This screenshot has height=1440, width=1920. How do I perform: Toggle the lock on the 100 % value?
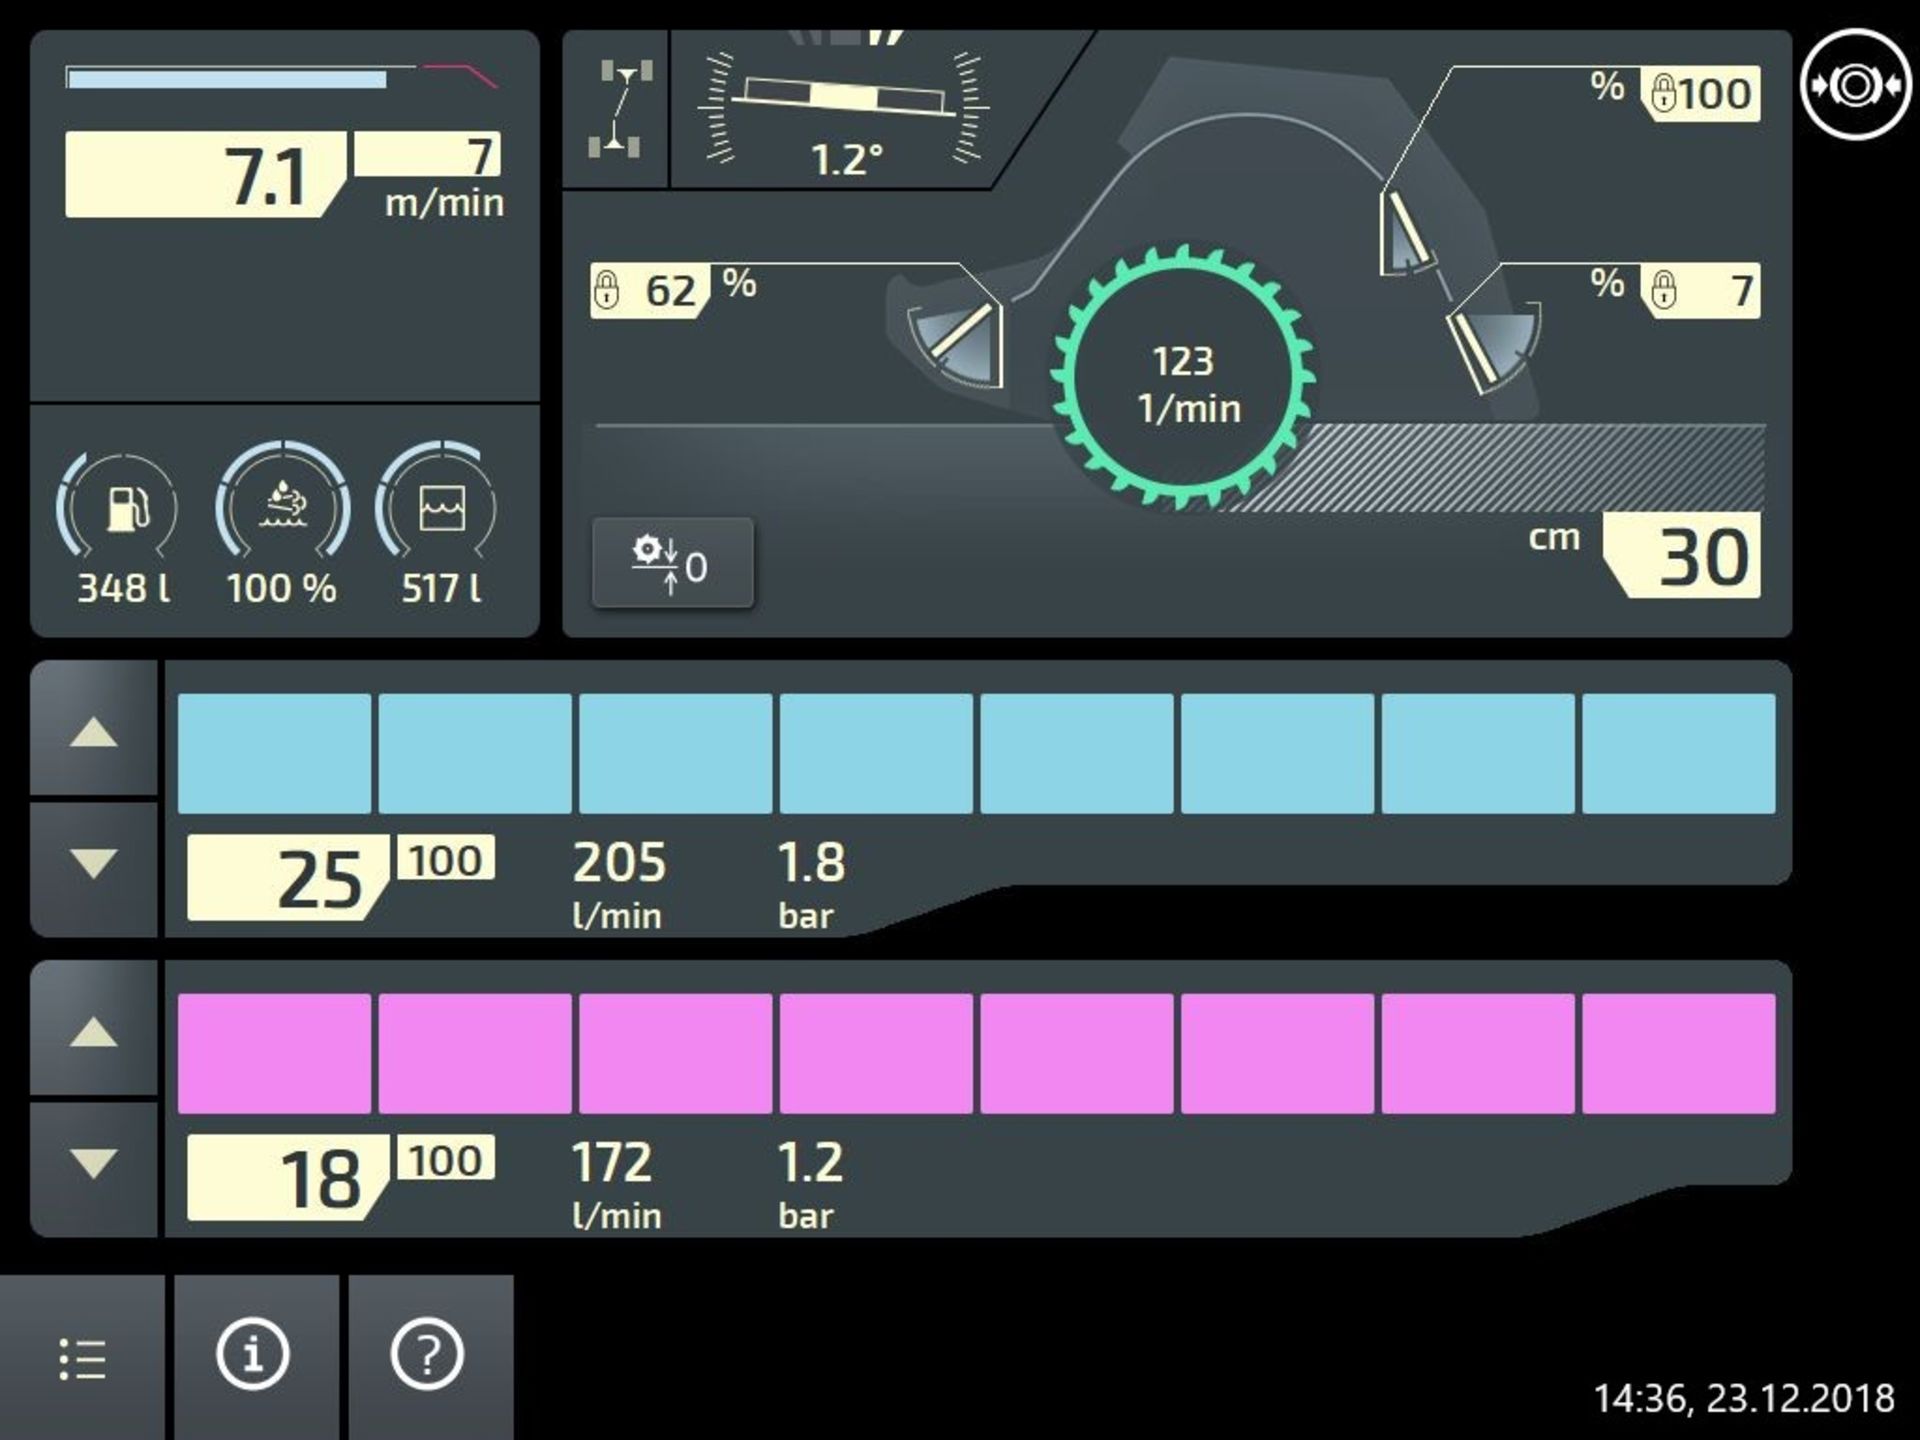coord(1663,94)
